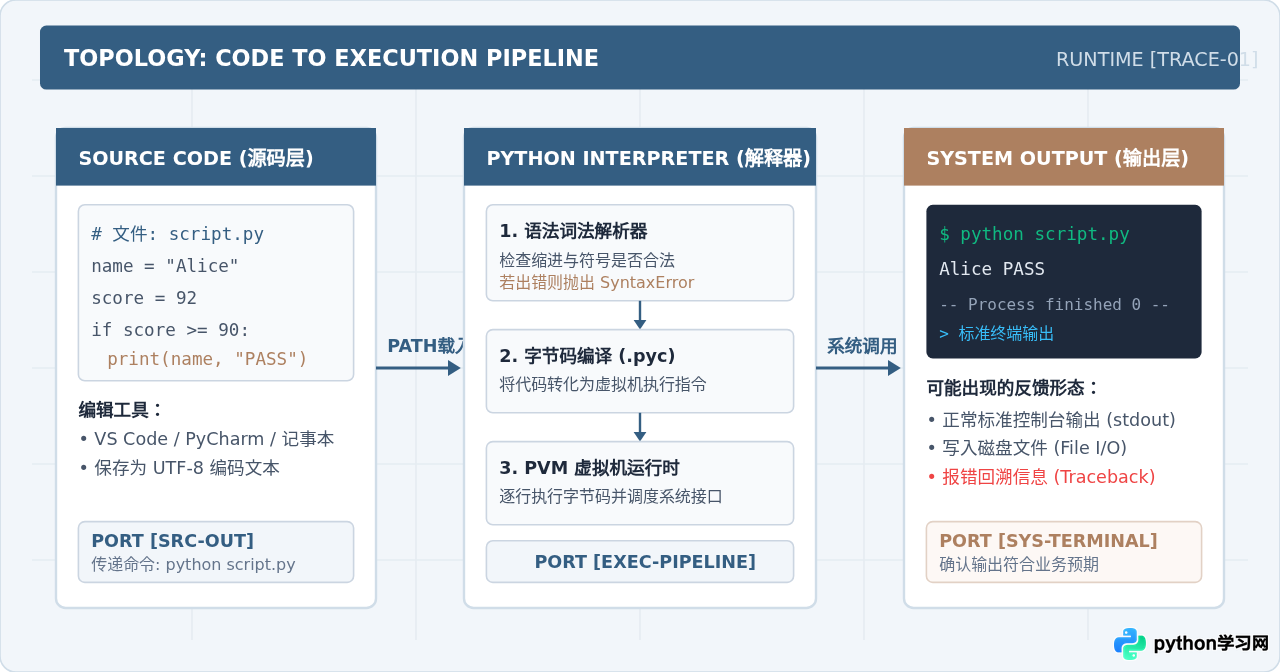1280x672 pixels.
Task: Click the '> 标准终端输出' terminal line
Action: click(x=996, y=333)
